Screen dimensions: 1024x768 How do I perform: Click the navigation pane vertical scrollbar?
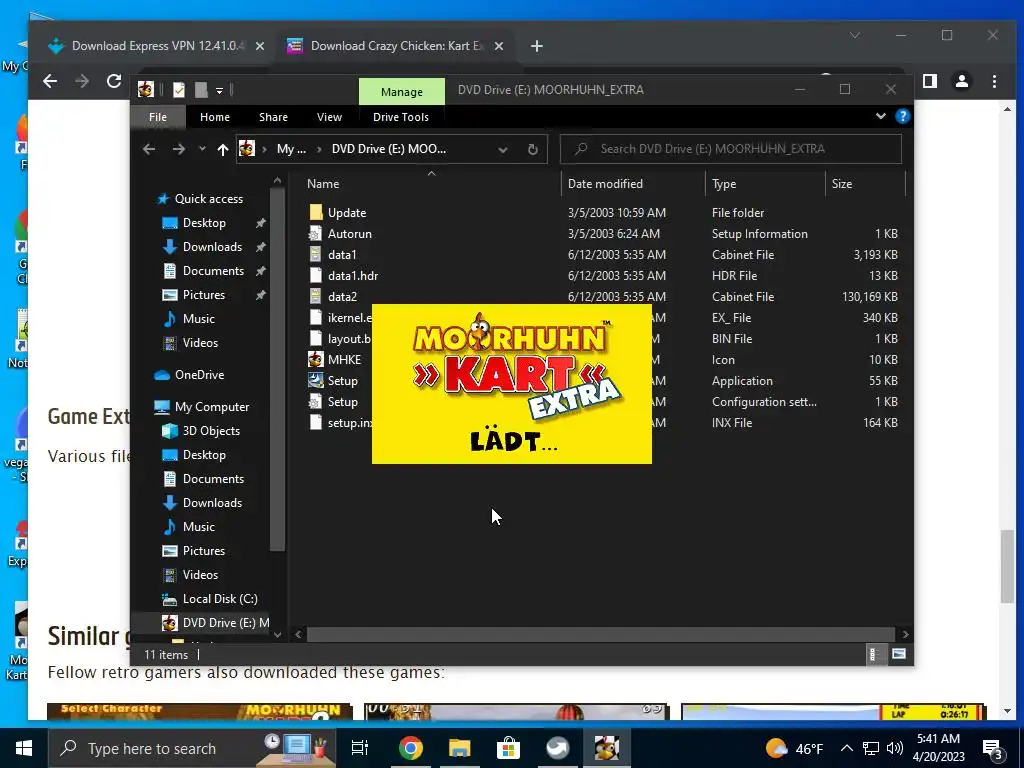[x=278, y=369]
